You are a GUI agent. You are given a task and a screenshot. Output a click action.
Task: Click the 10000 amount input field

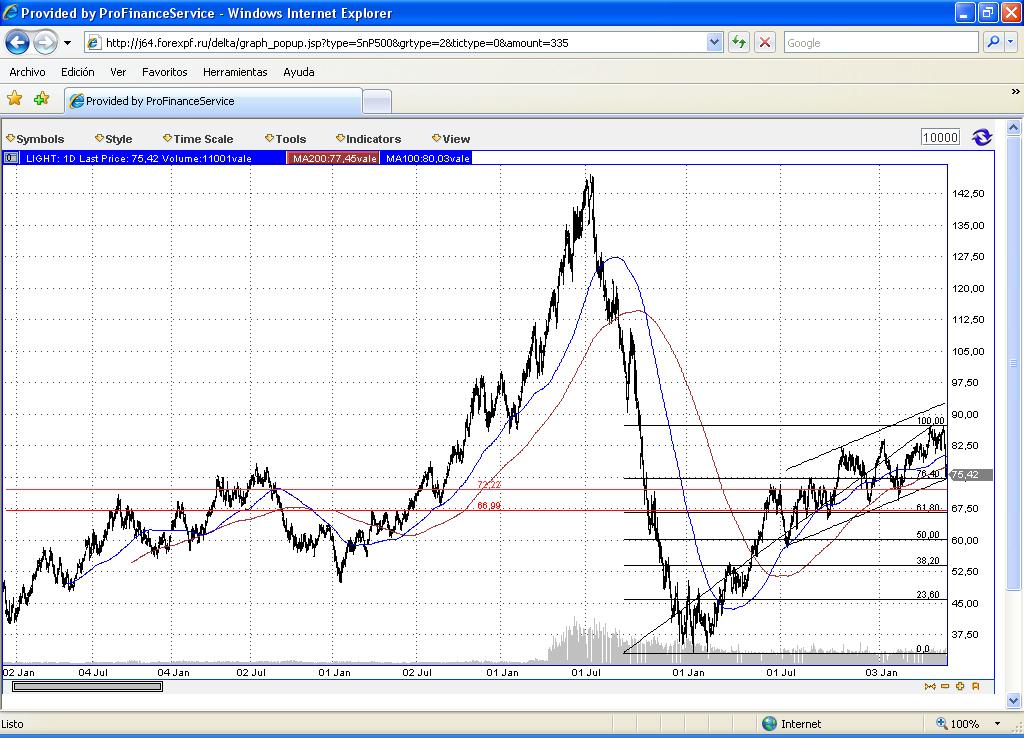[940, 137]
